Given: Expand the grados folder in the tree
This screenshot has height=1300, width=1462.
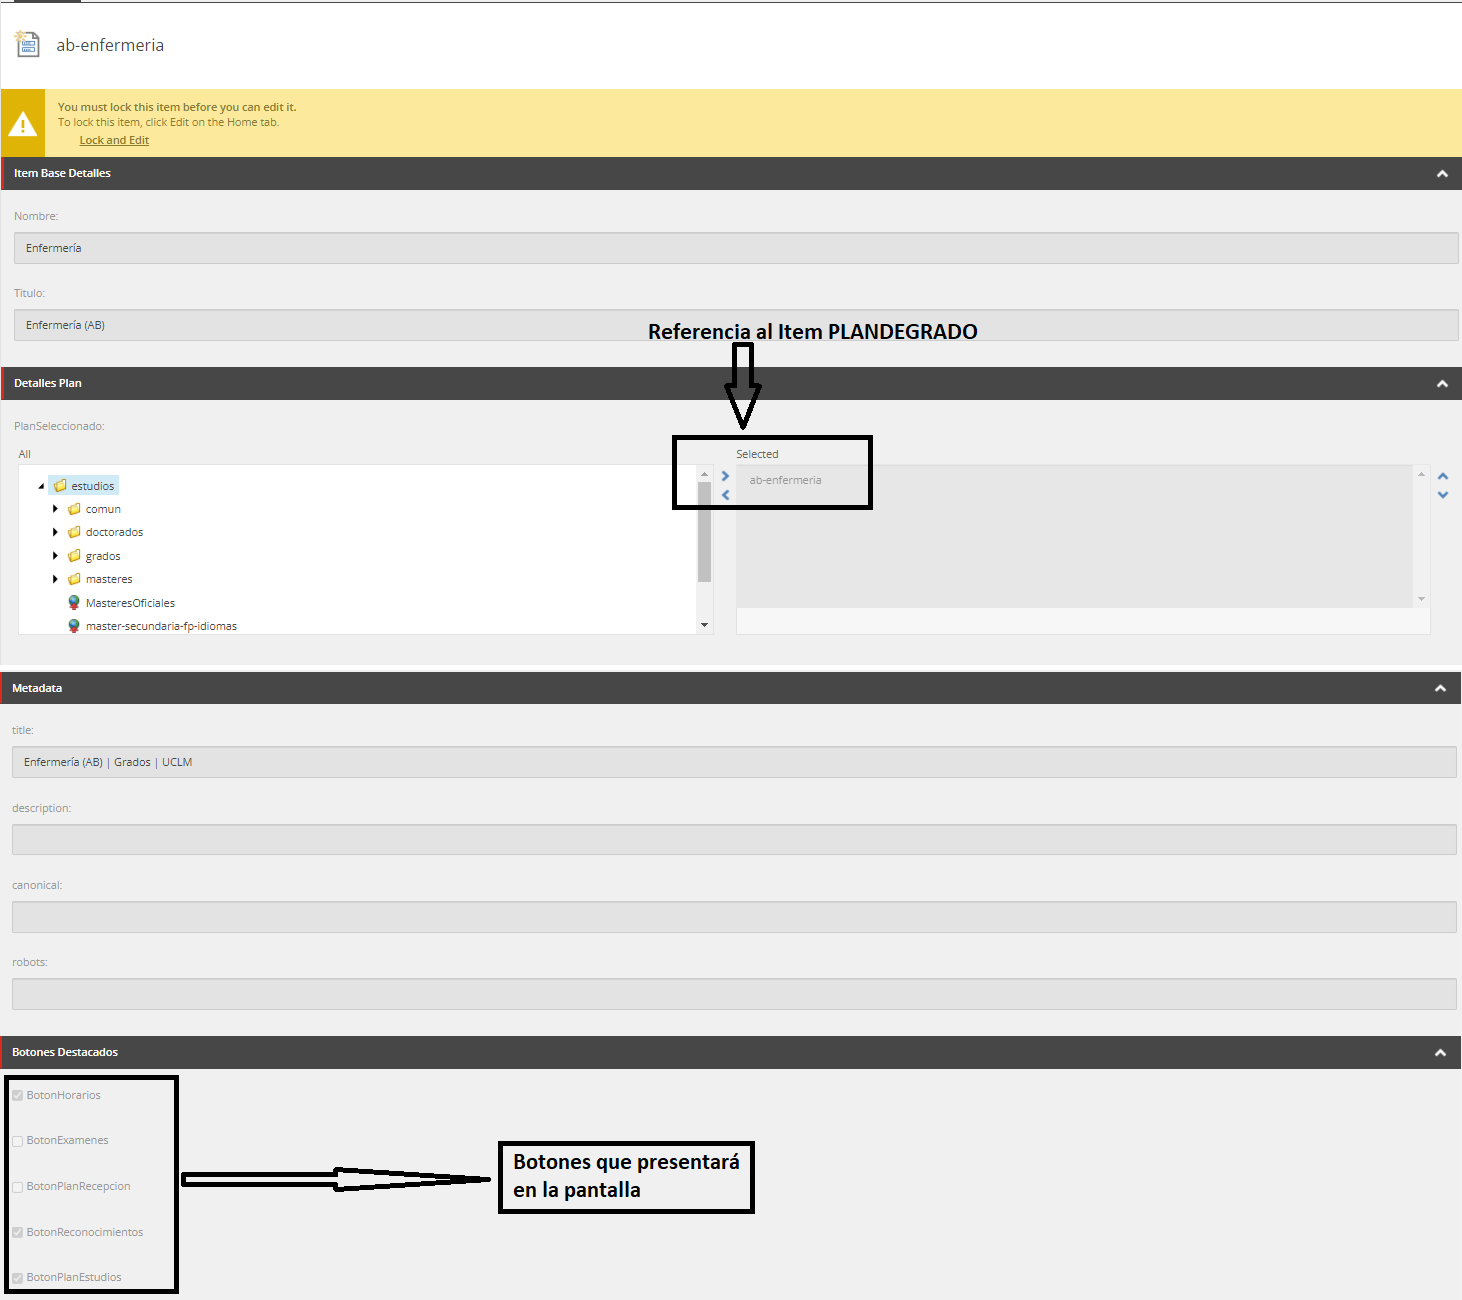Looking at the screenshot, I should [55, 556].
